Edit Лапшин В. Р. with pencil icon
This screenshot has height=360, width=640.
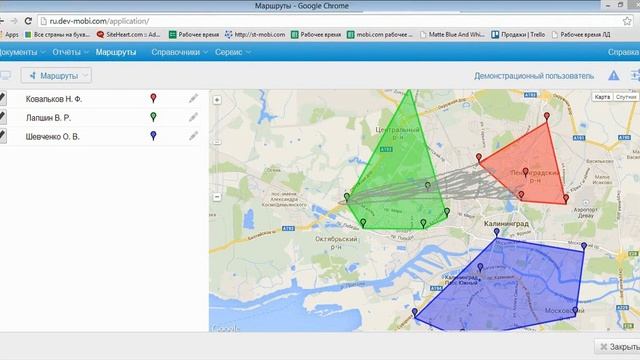[193, 117]
